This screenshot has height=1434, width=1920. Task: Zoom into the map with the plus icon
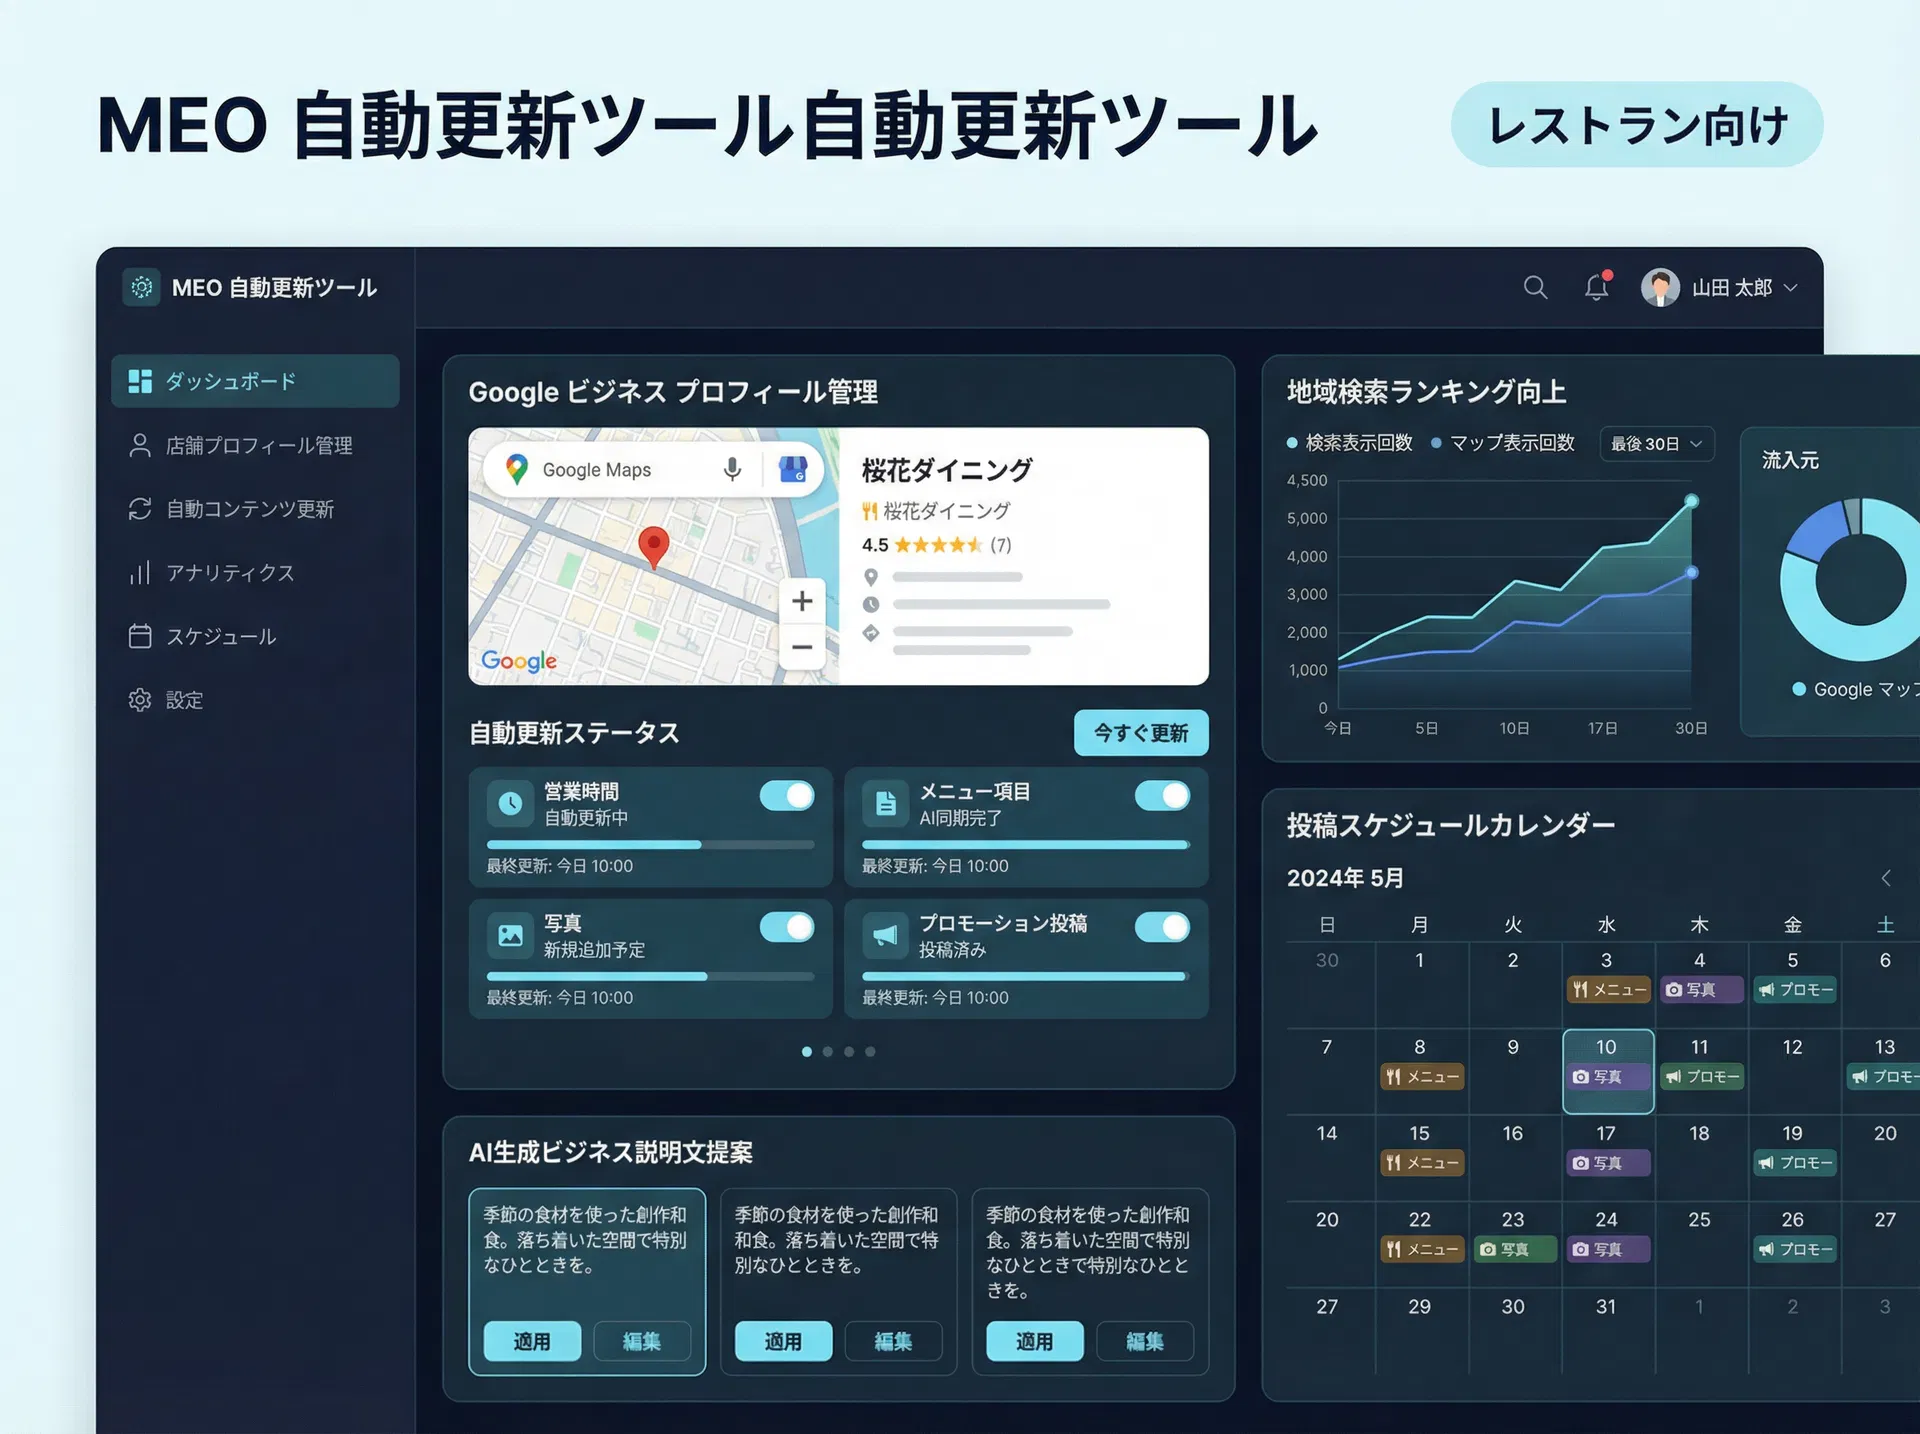pyautogui.click(x=801, y=600)
